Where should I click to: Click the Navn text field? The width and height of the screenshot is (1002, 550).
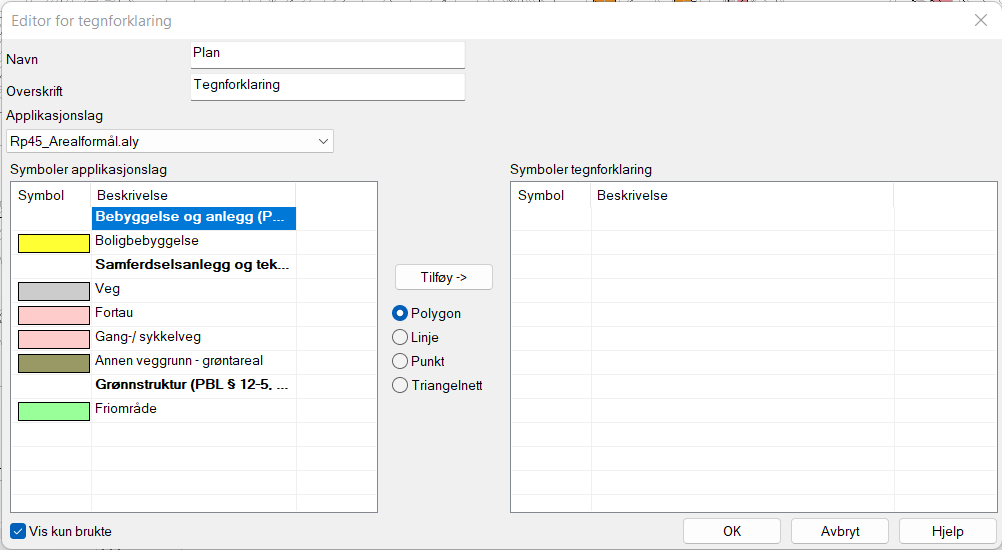click(x=327, y=54)
